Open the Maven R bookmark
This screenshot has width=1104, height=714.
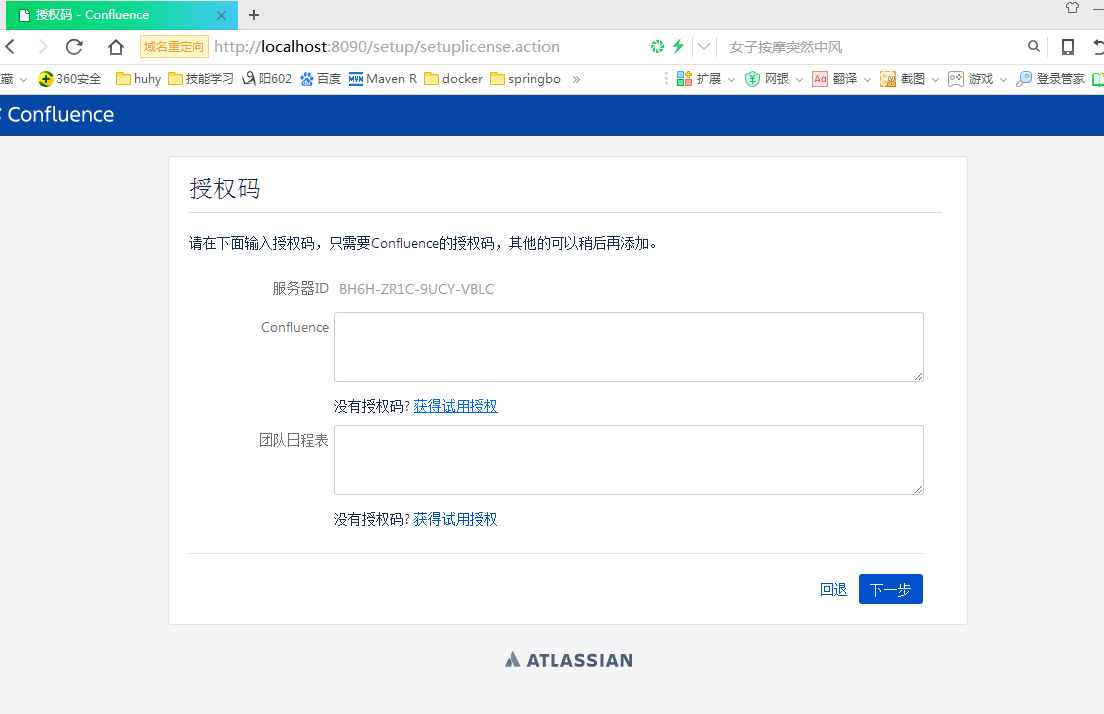(383, 79)
